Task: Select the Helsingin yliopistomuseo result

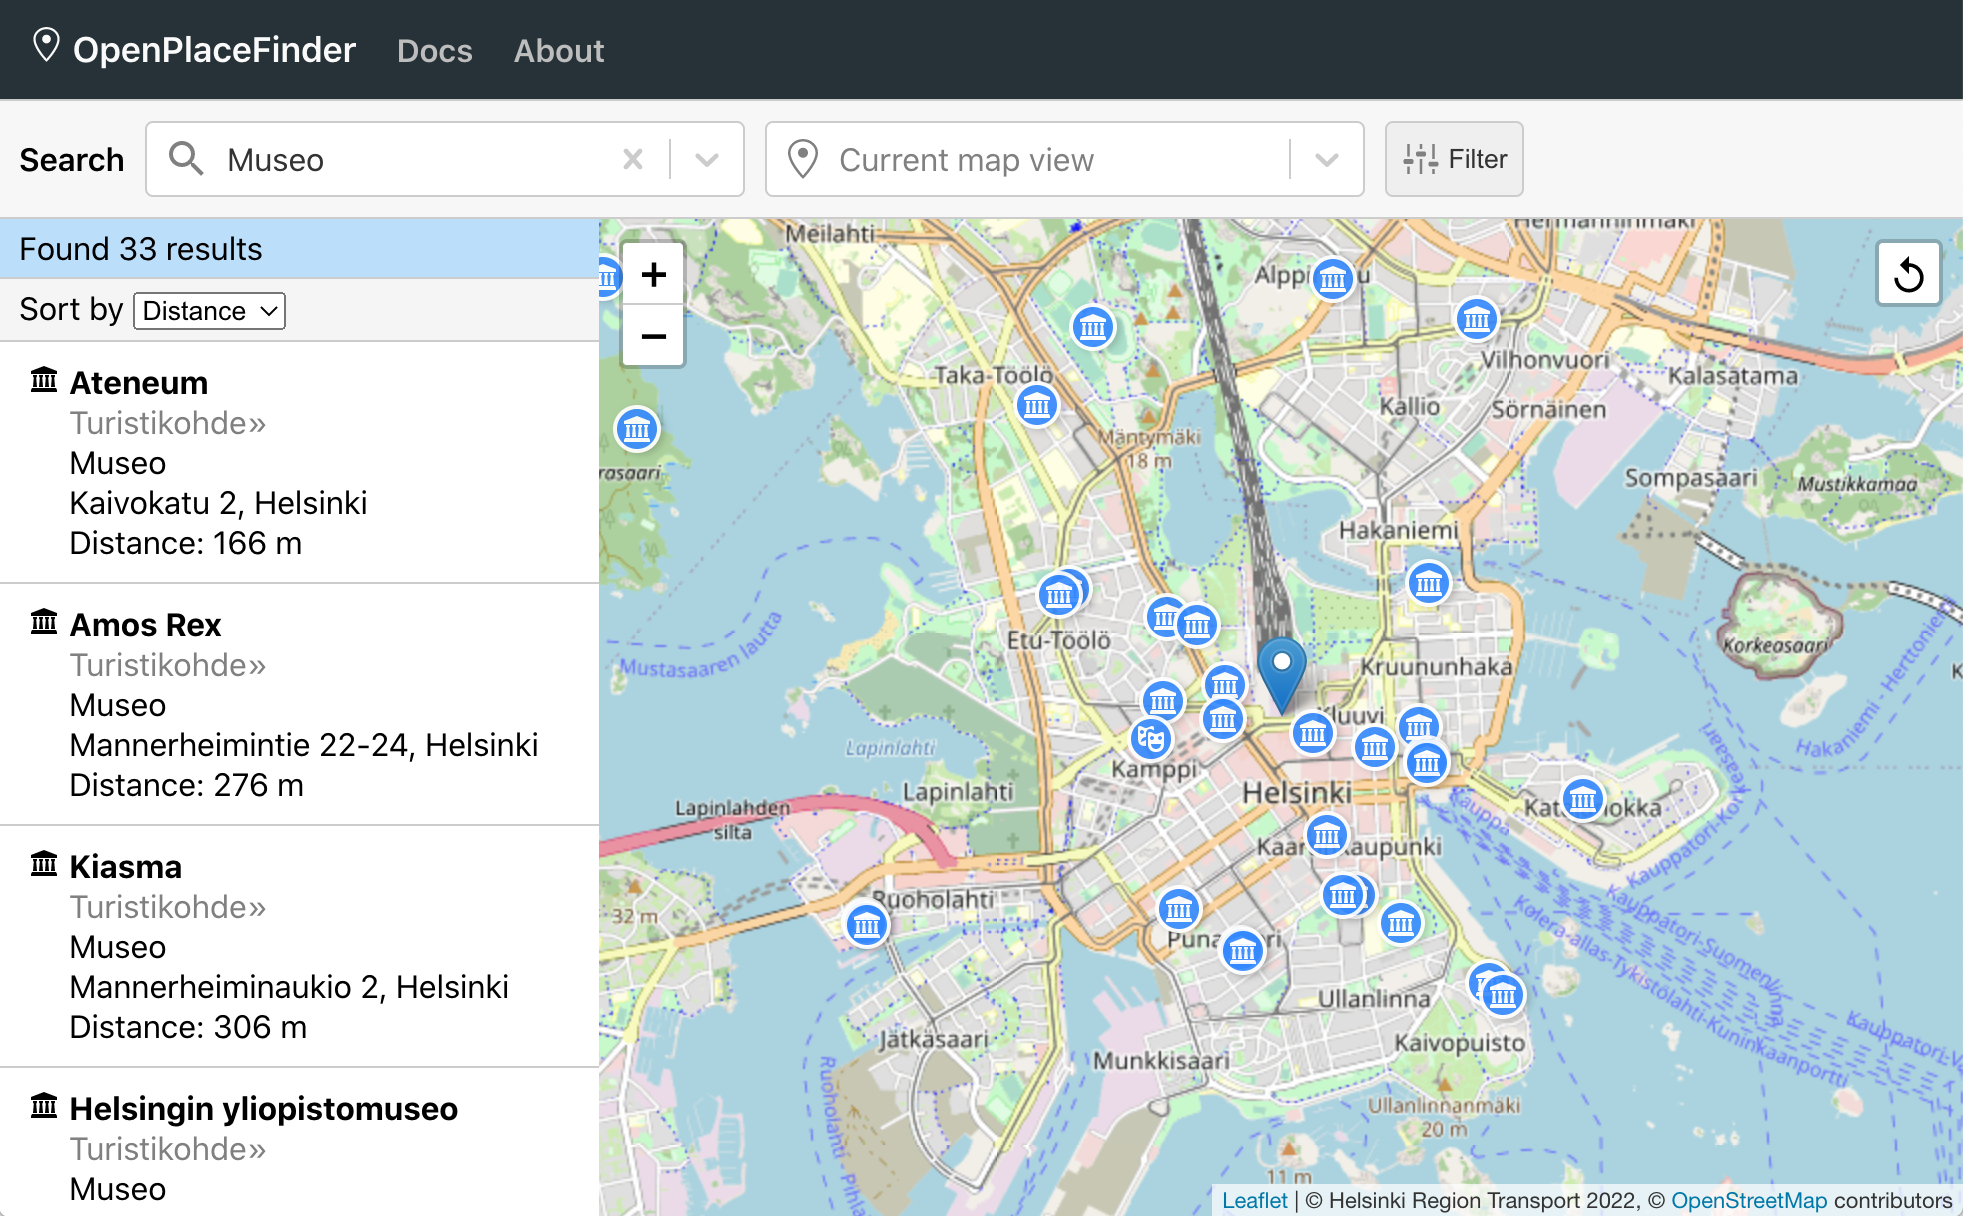Action: click(x=299, y=1142)
